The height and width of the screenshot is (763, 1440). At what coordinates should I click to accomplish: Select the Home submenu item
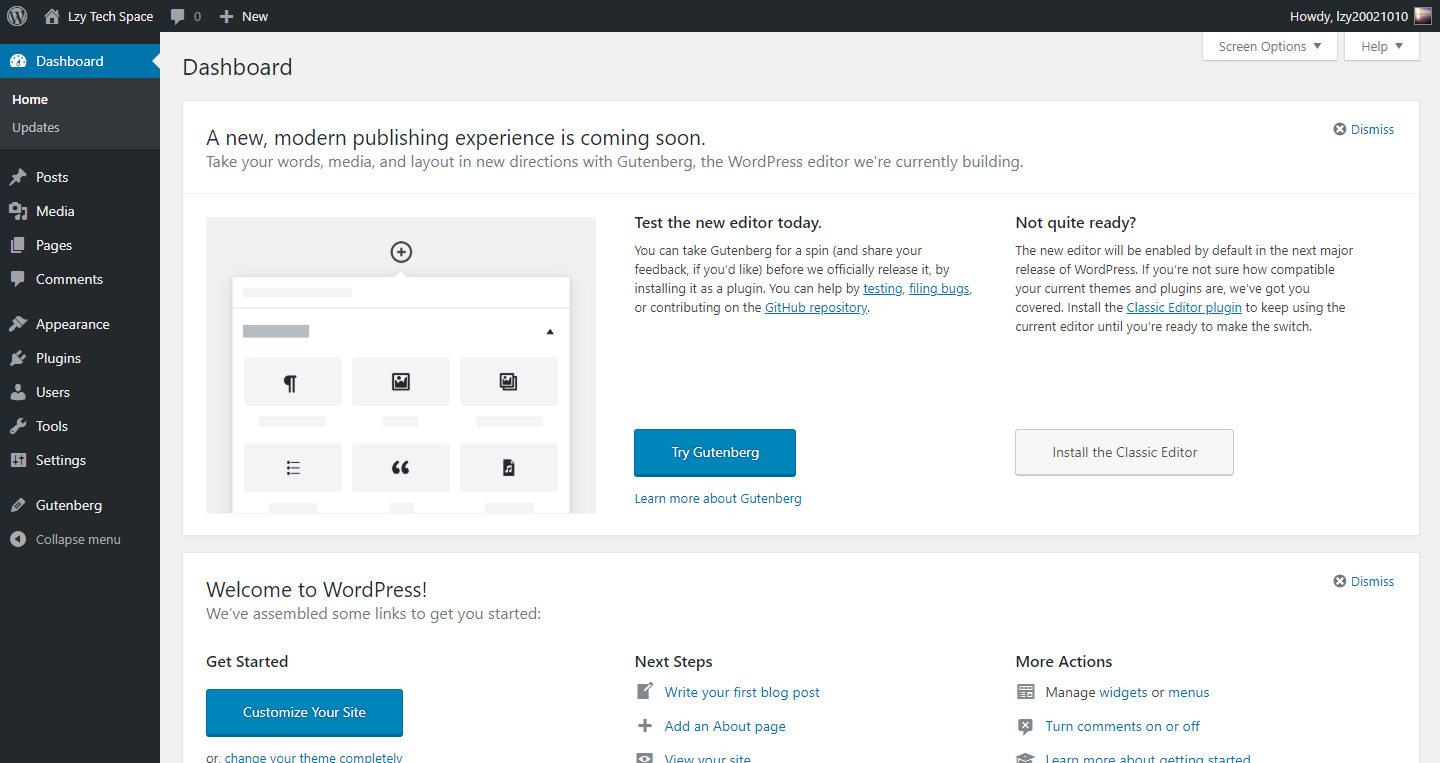click(30, 99)
